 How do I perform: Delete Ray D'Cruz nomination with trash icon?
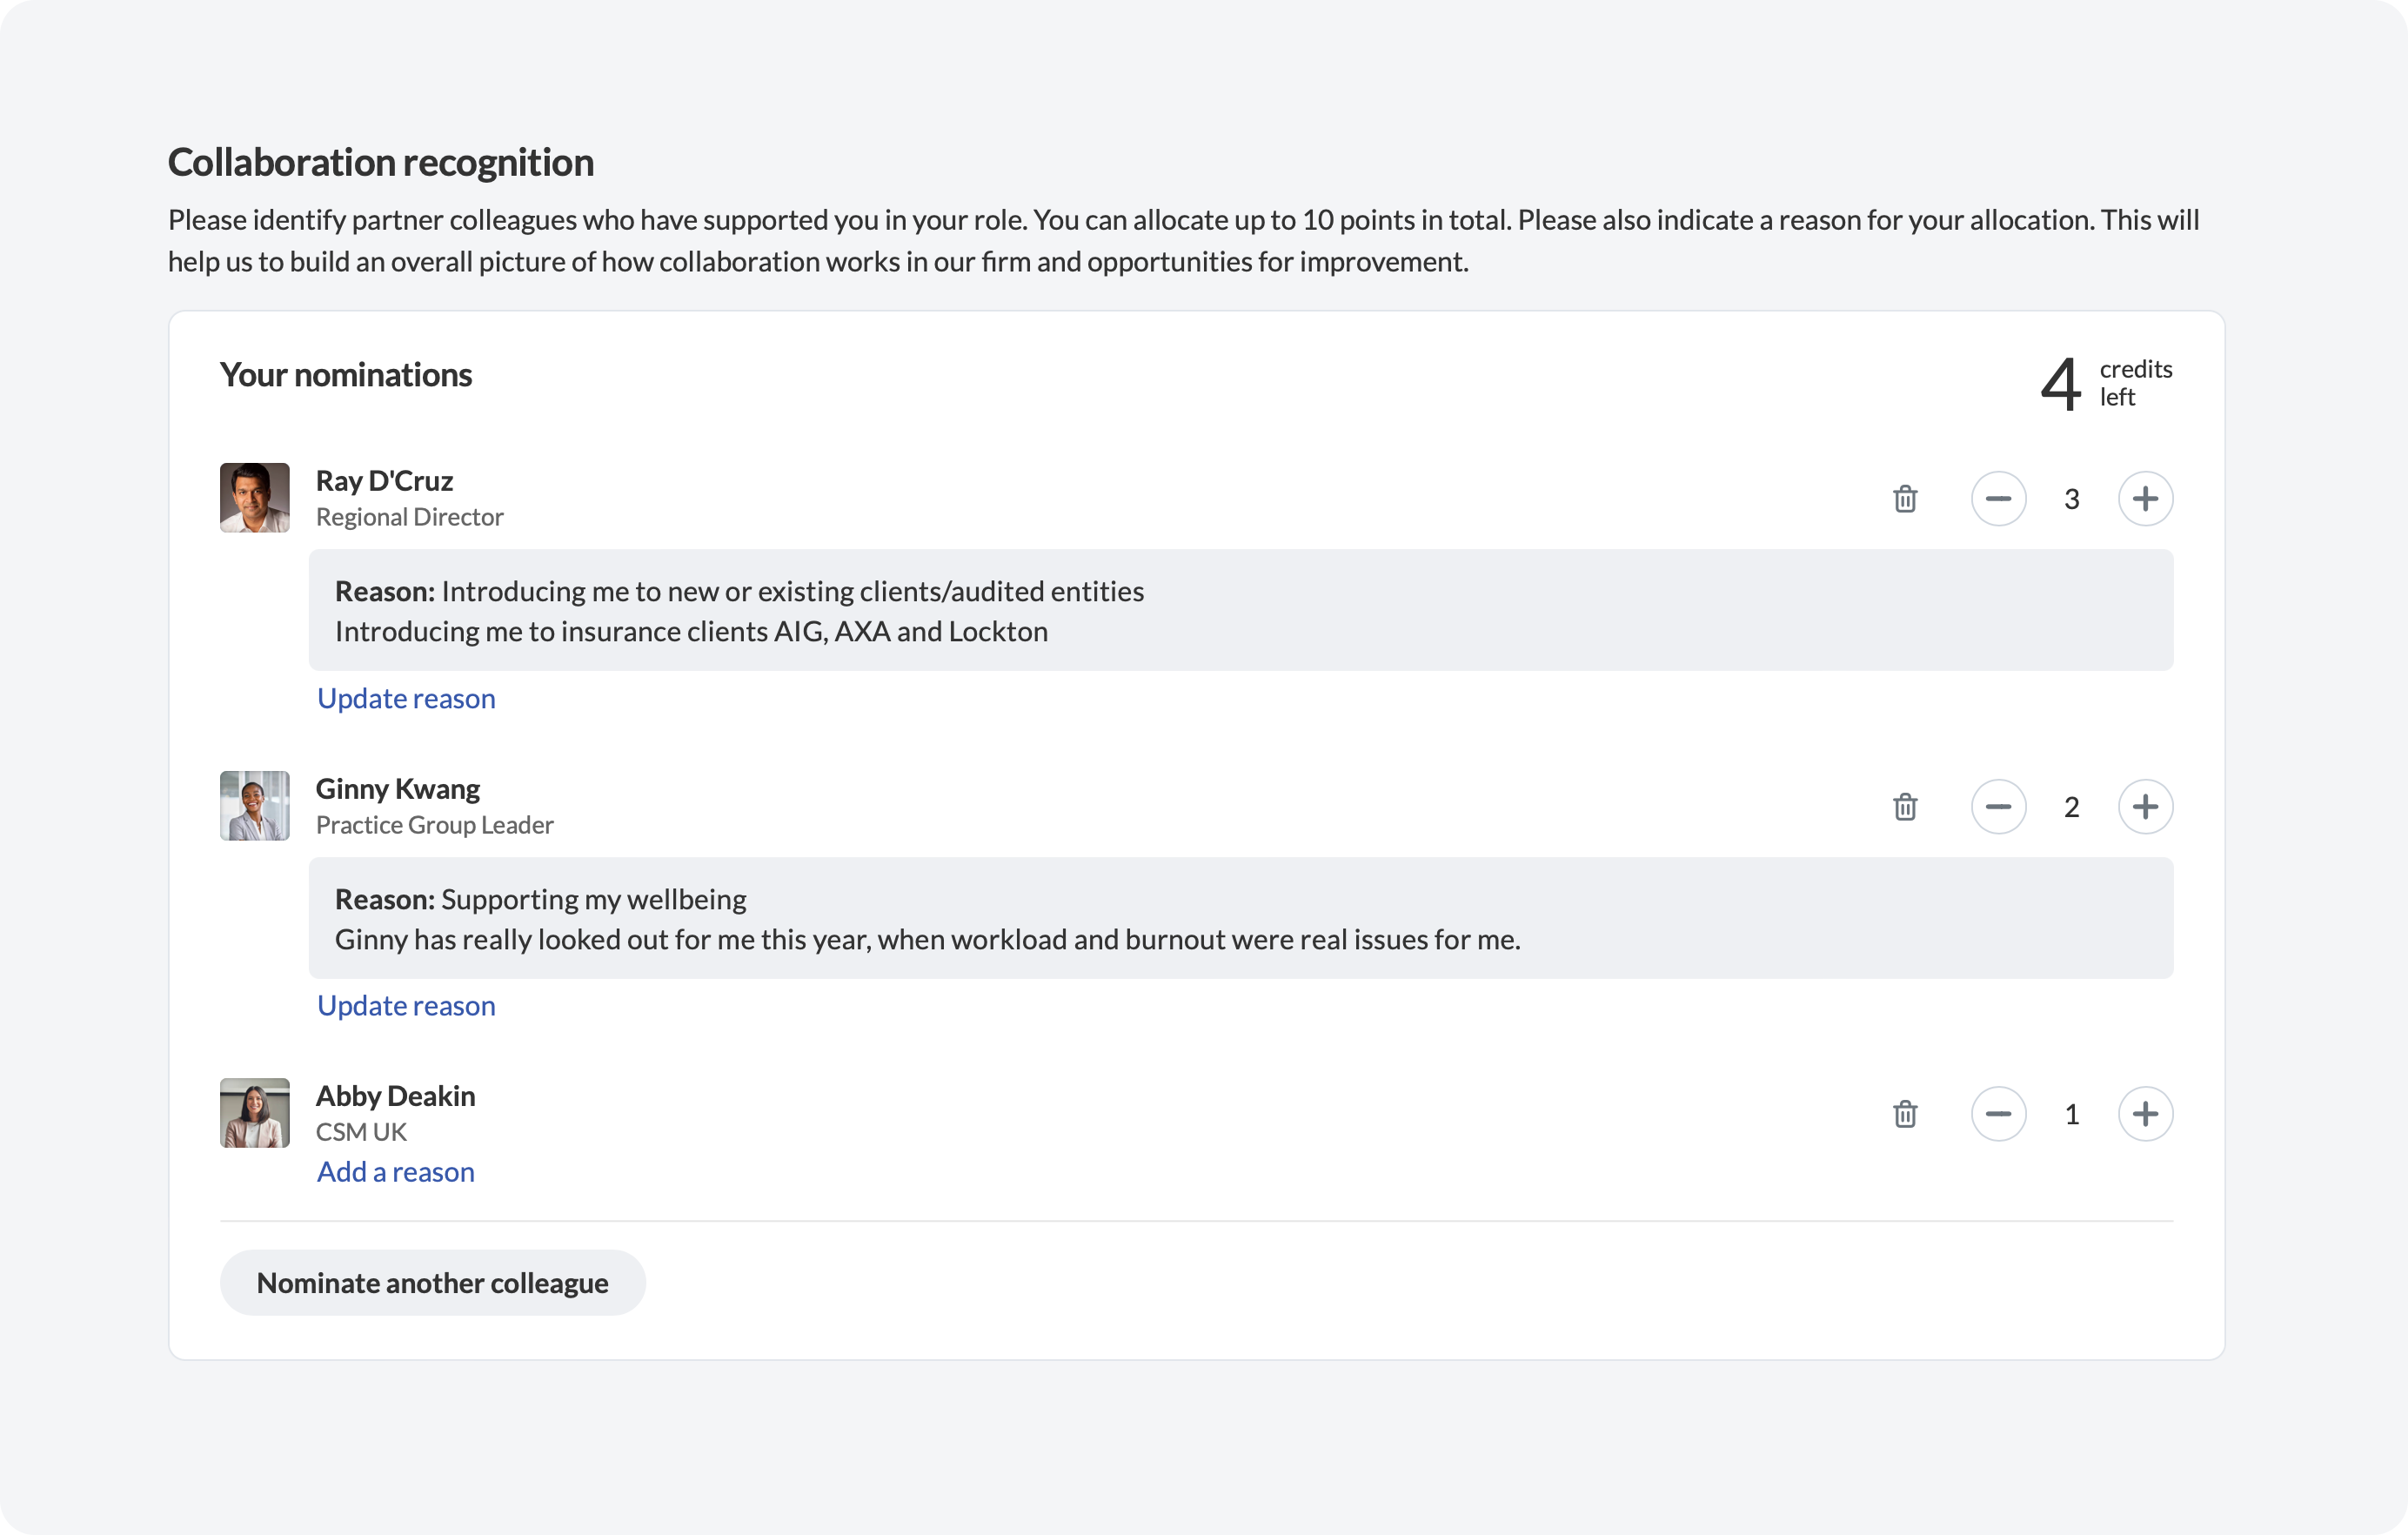[x=1905, y=499]
